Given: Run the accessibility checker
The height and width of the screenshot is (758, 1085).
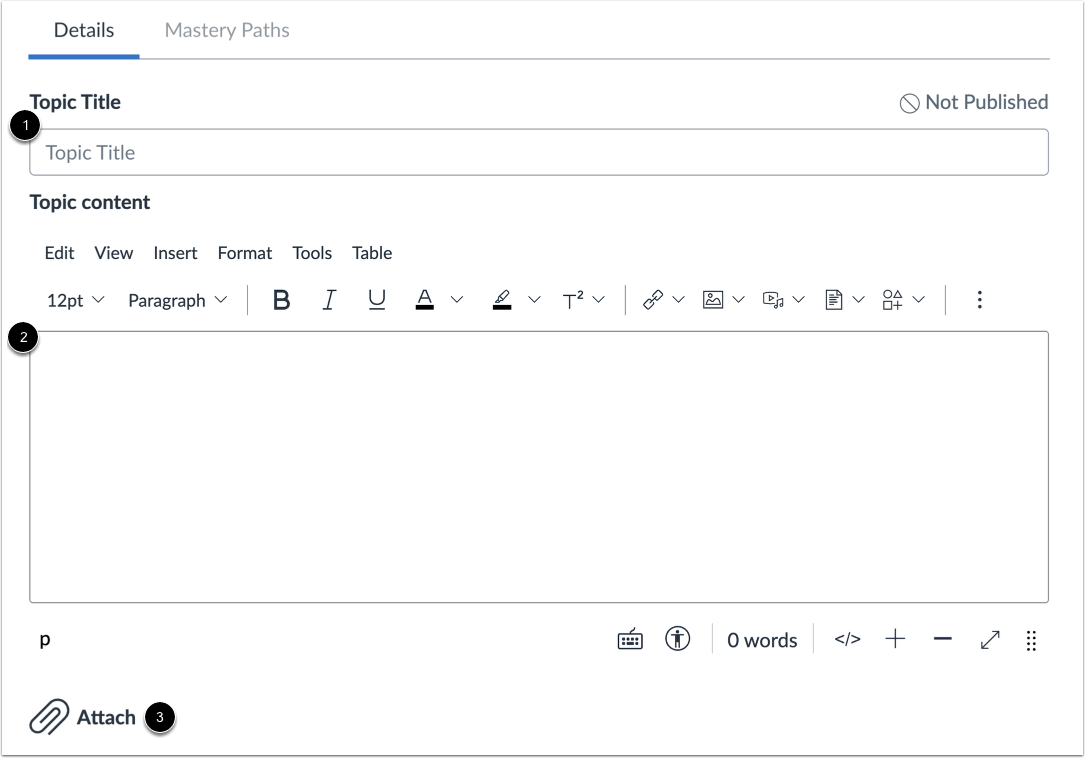Looking at the screenshot, I should 677,639.
